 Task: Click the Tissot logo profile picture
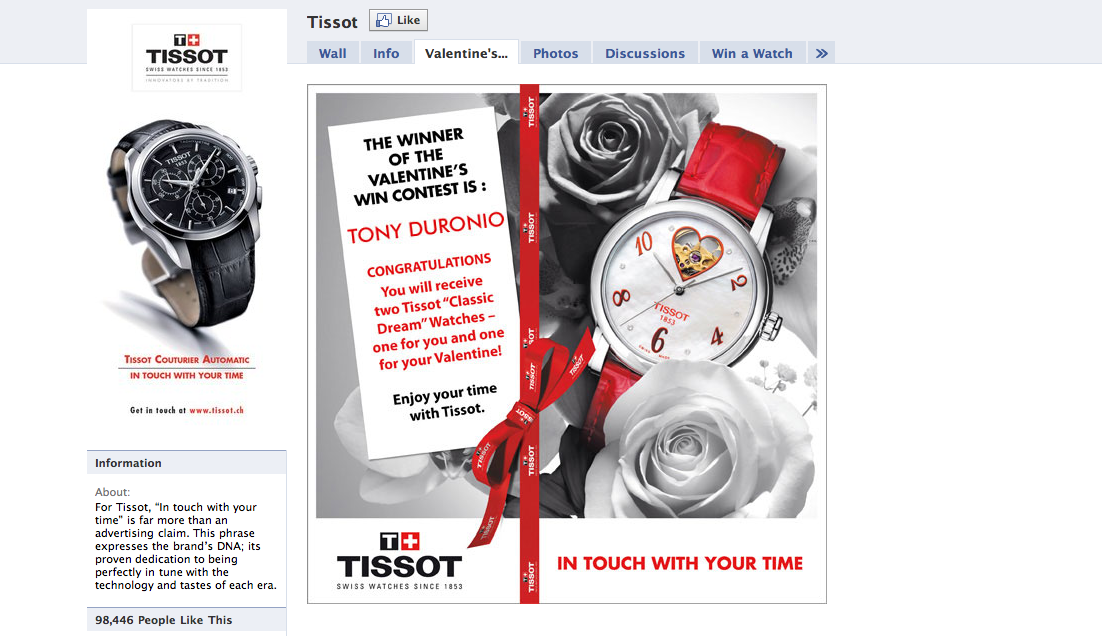point(187,58)
